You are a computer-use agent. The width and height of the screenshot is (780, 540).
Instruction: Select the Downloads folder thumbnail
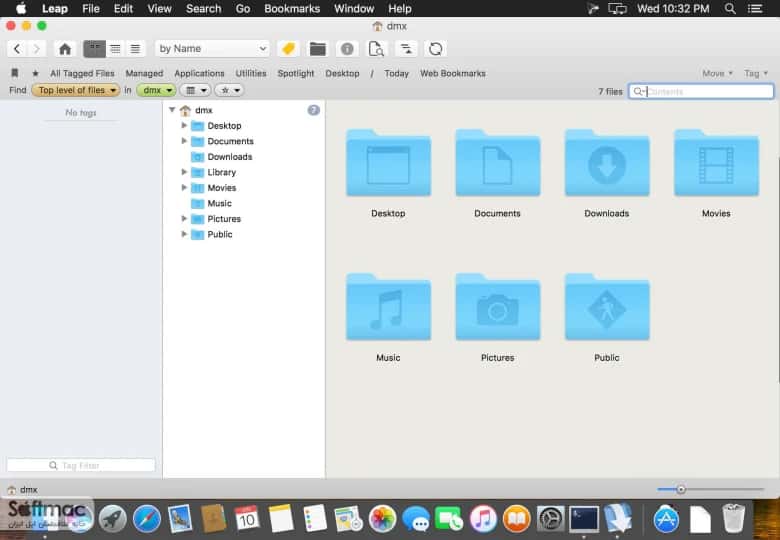[607, 174]
